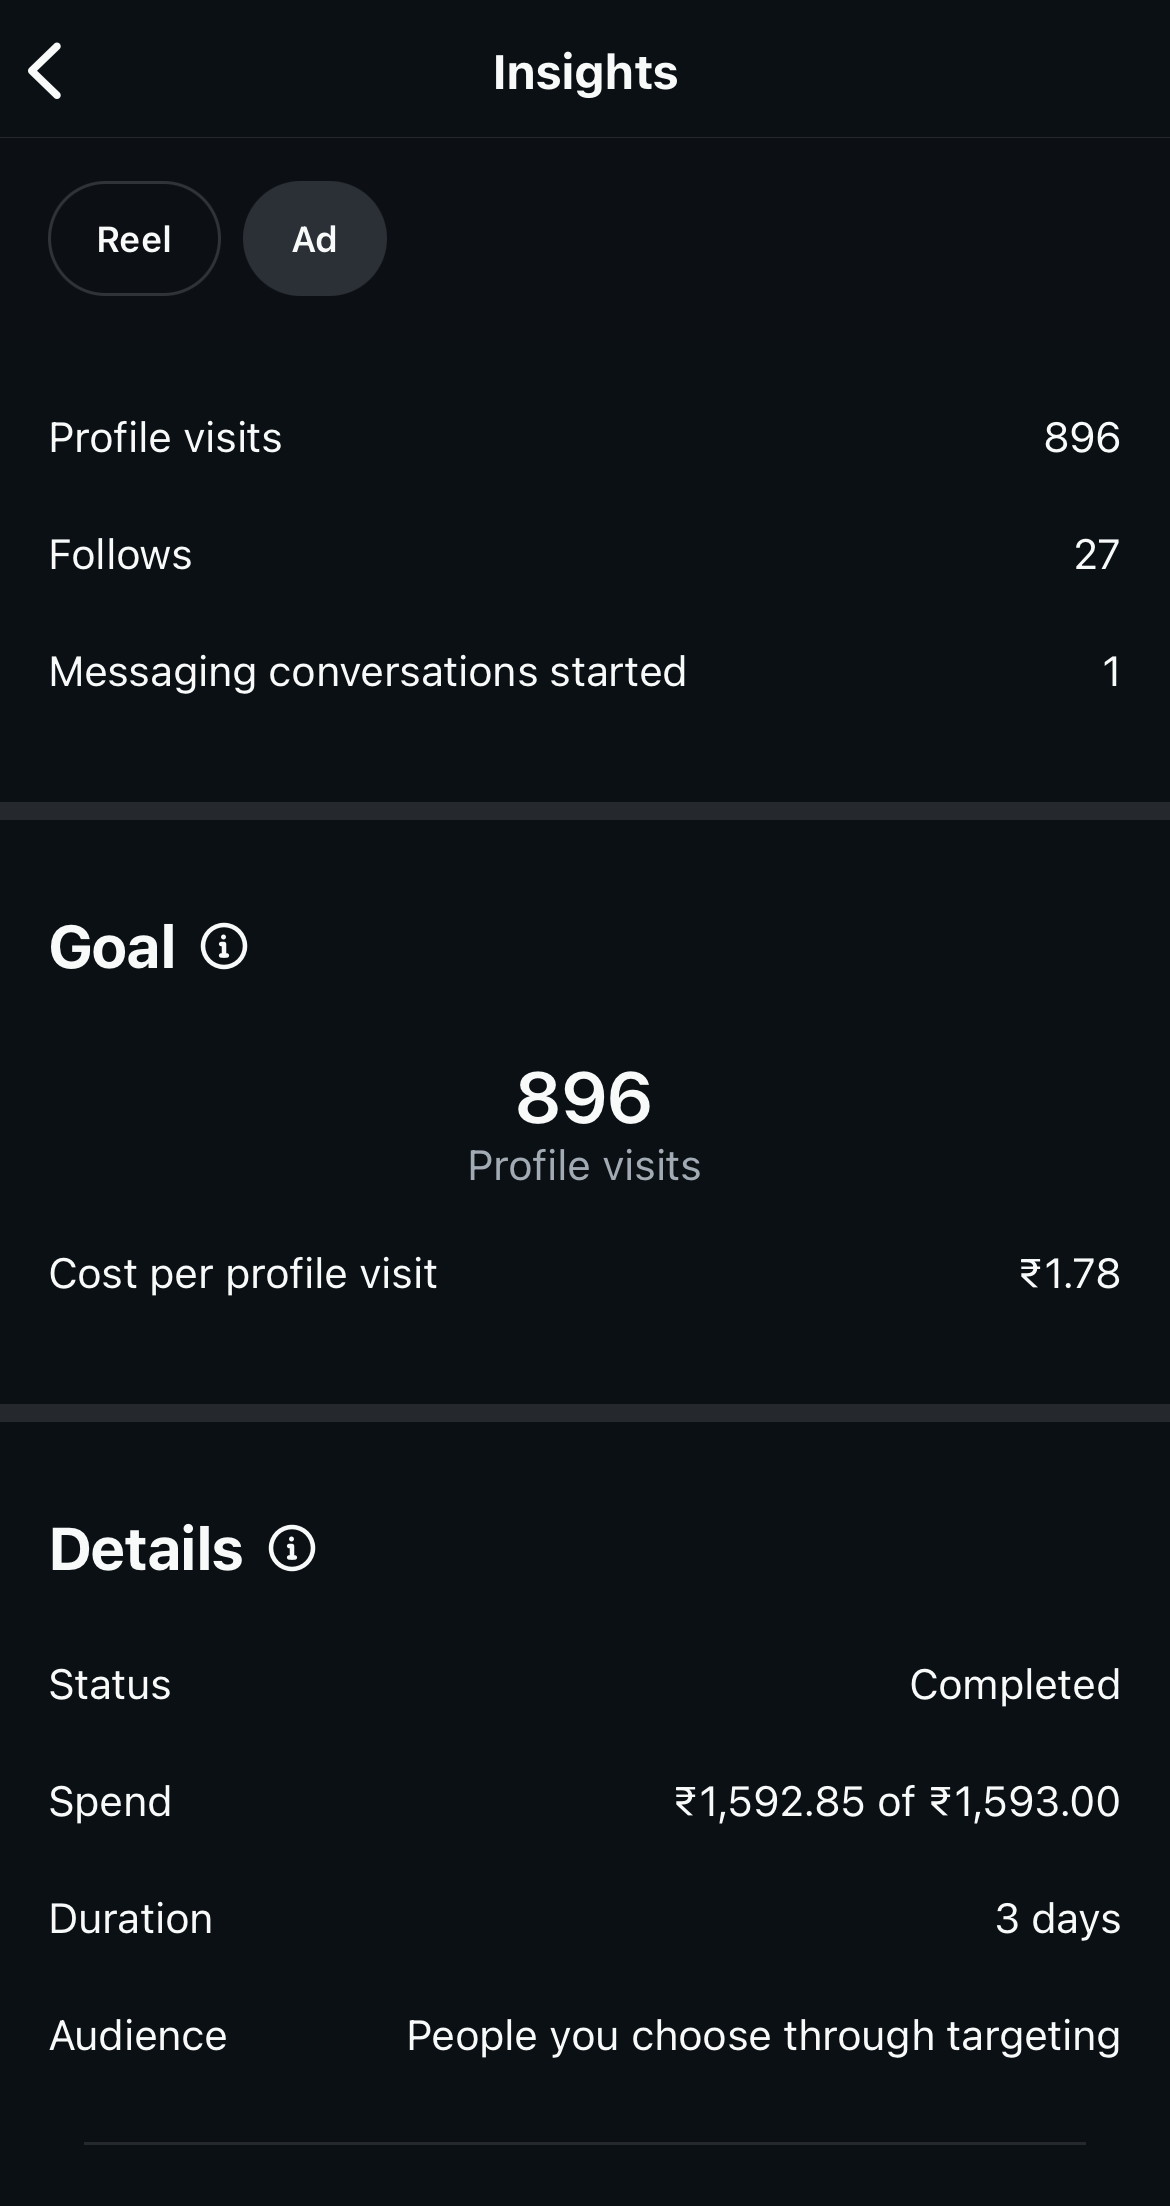Tap the Goal section heading

pos(112,947)
